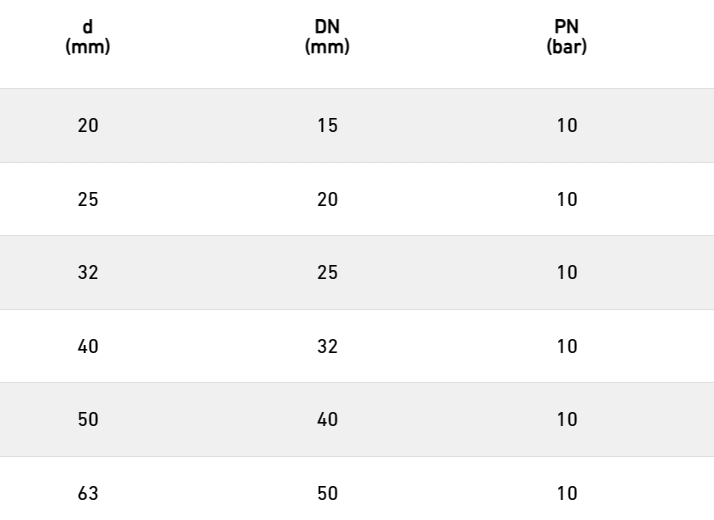Image resolution: width=714 pixels, height=520 pixels.
Task: Select the DN value 15 cell
Action: click(327, 126)
